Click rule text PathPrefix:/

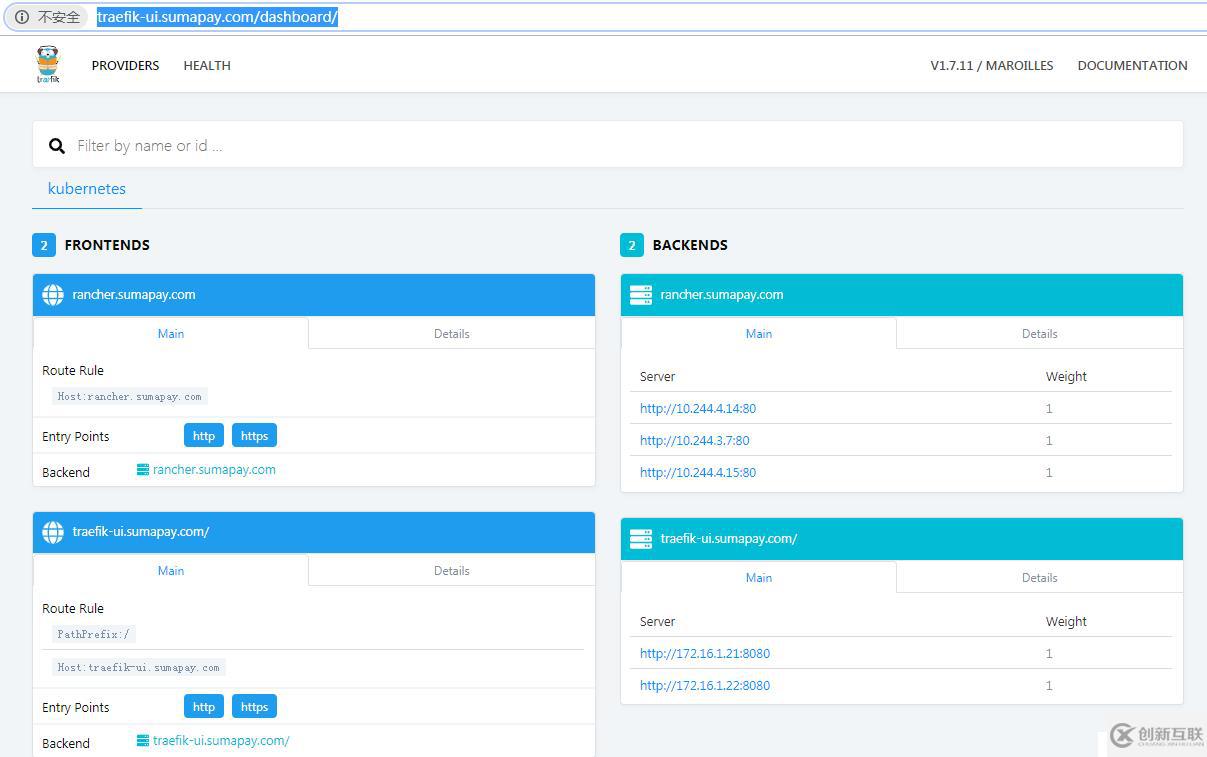coord(94,634)
